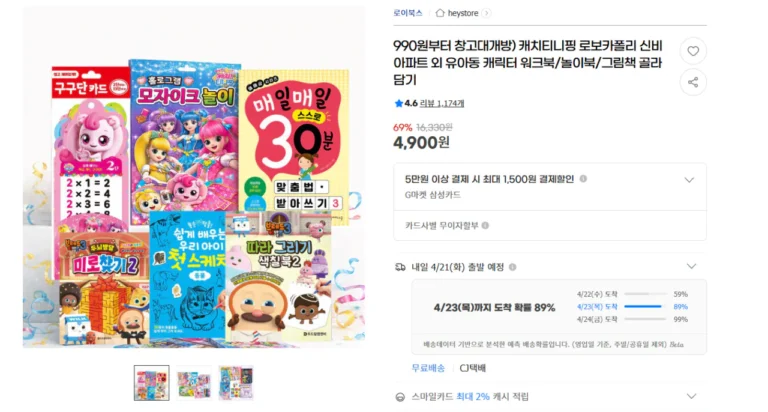Click the 무료배송 link

coord(428,368)
